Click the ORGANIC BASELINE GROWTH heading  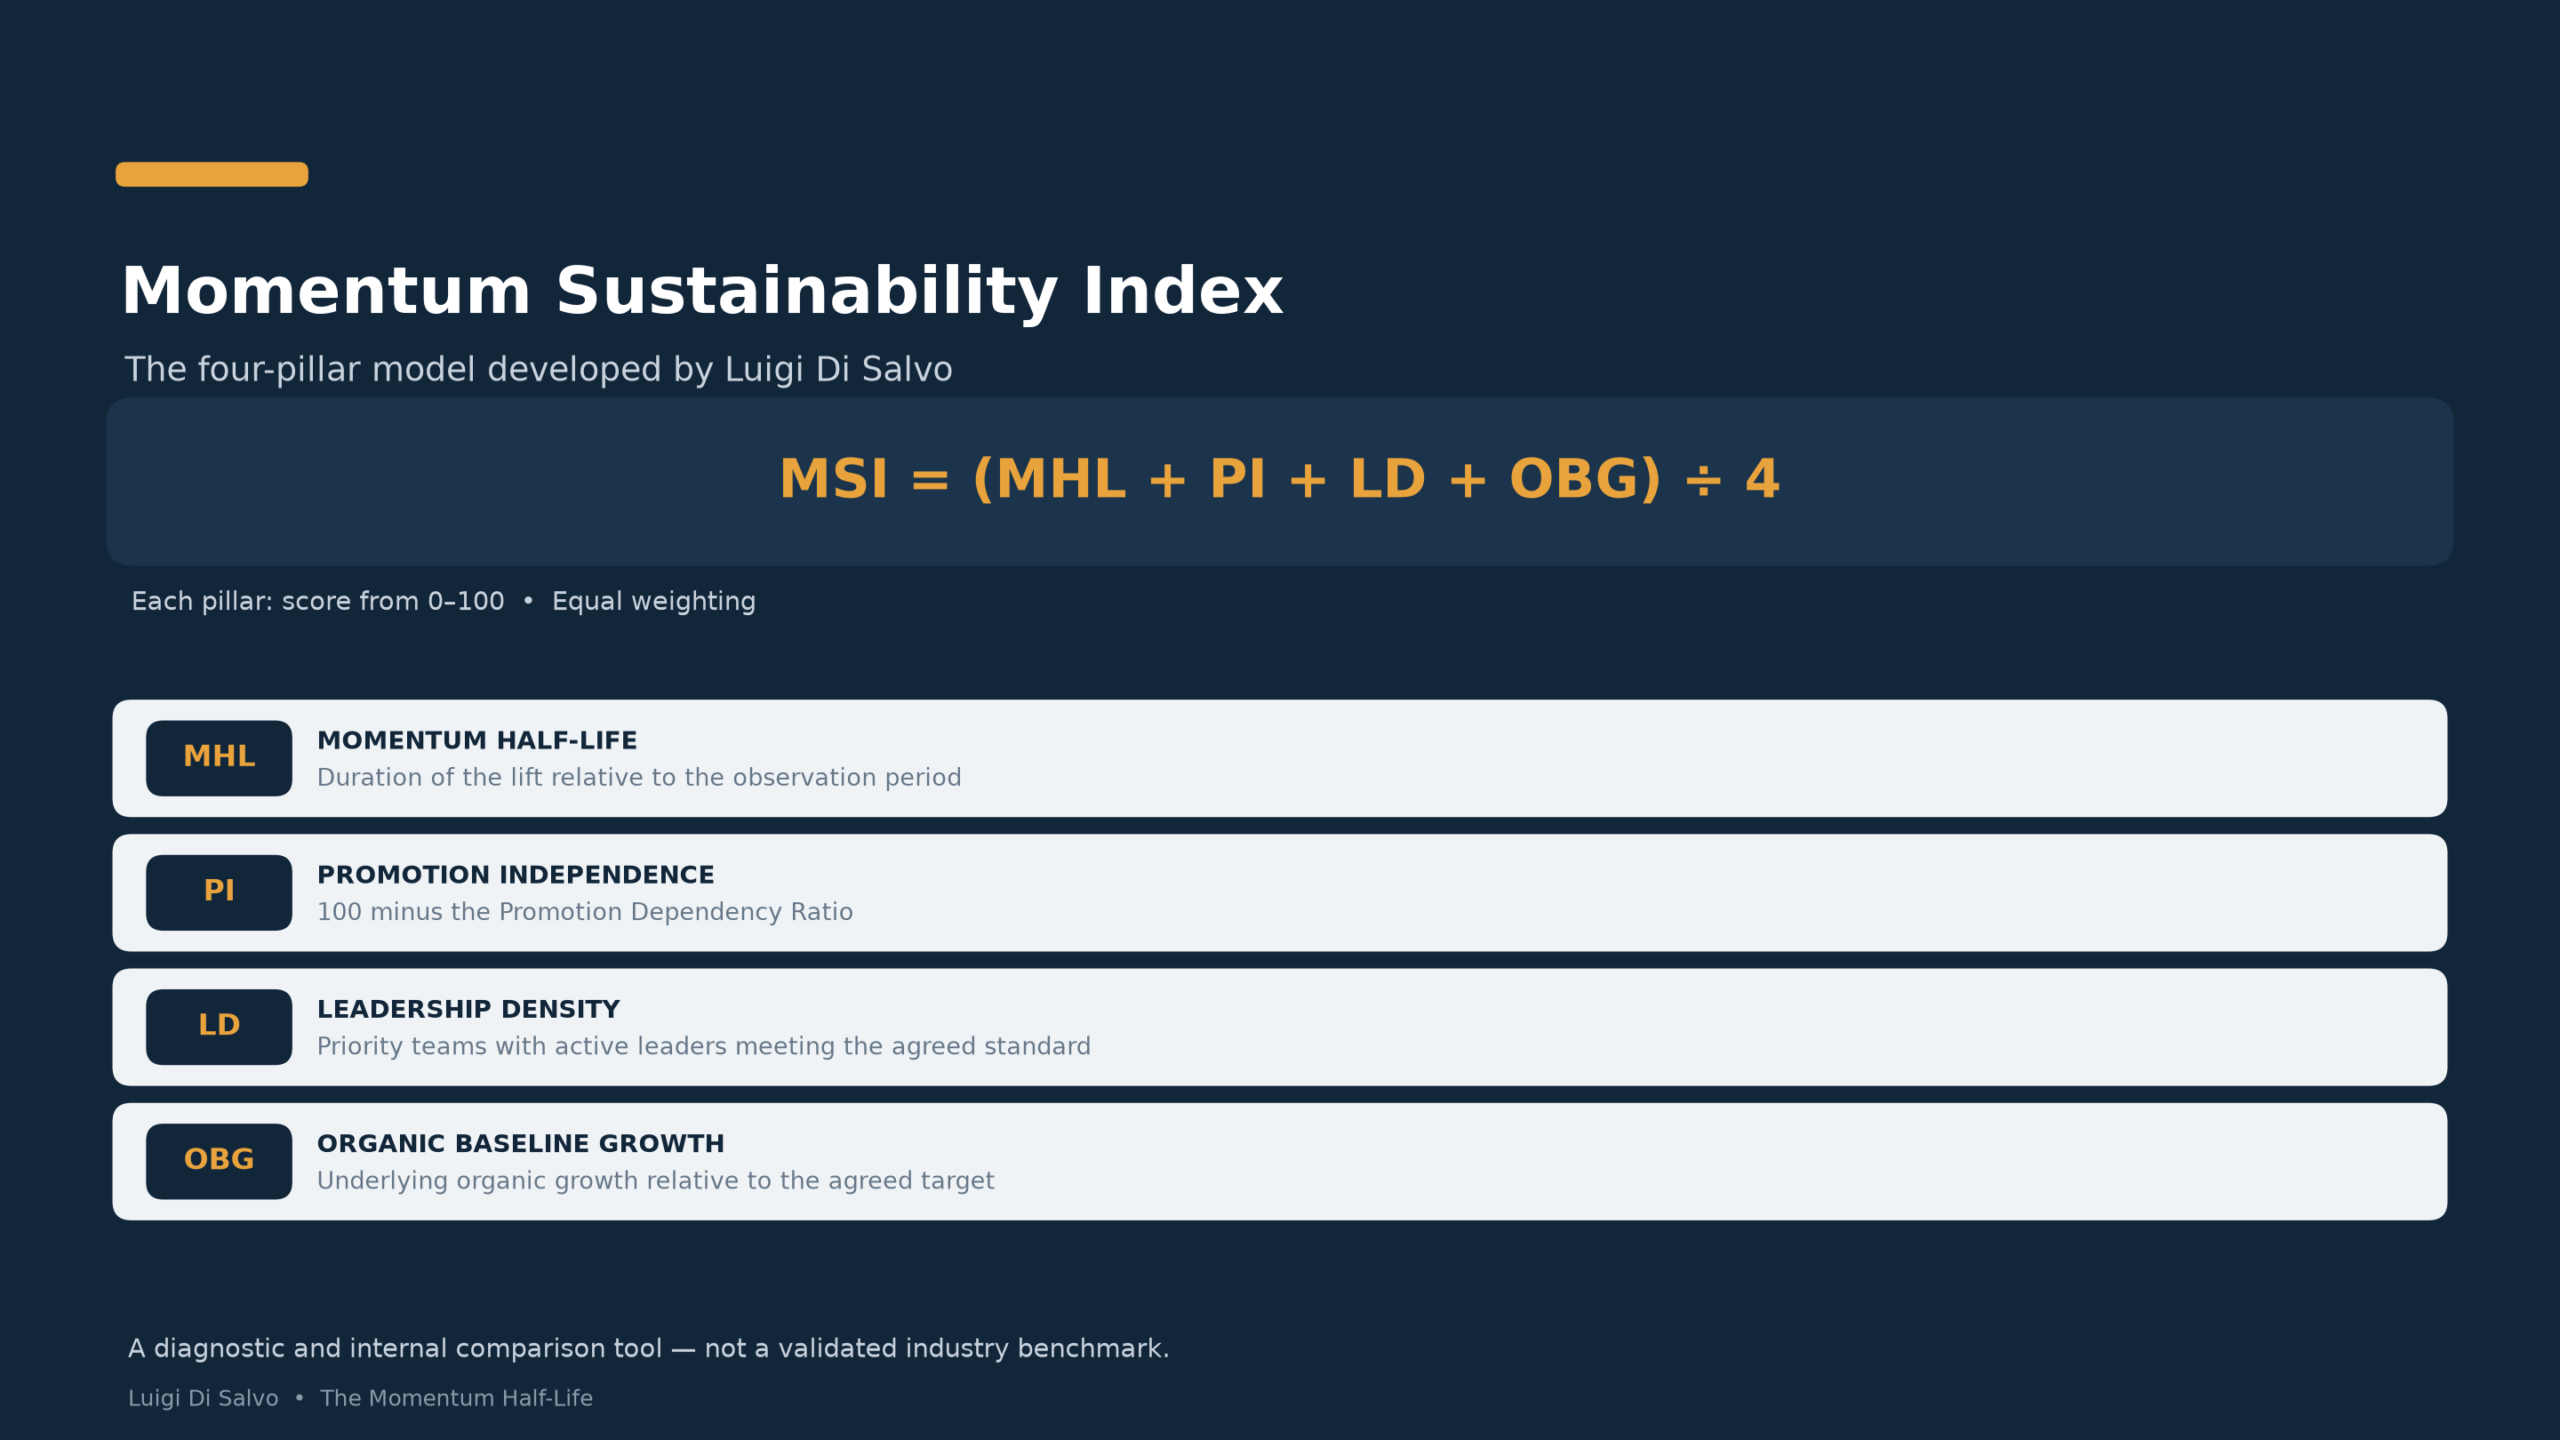[x=521, y=1144]
